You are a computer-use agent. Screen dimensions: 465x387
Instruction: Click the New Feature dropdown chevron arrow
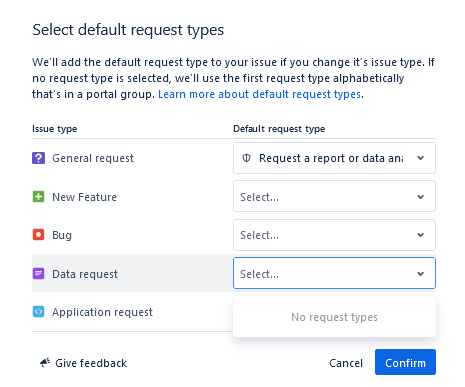(x=421, y=197)
